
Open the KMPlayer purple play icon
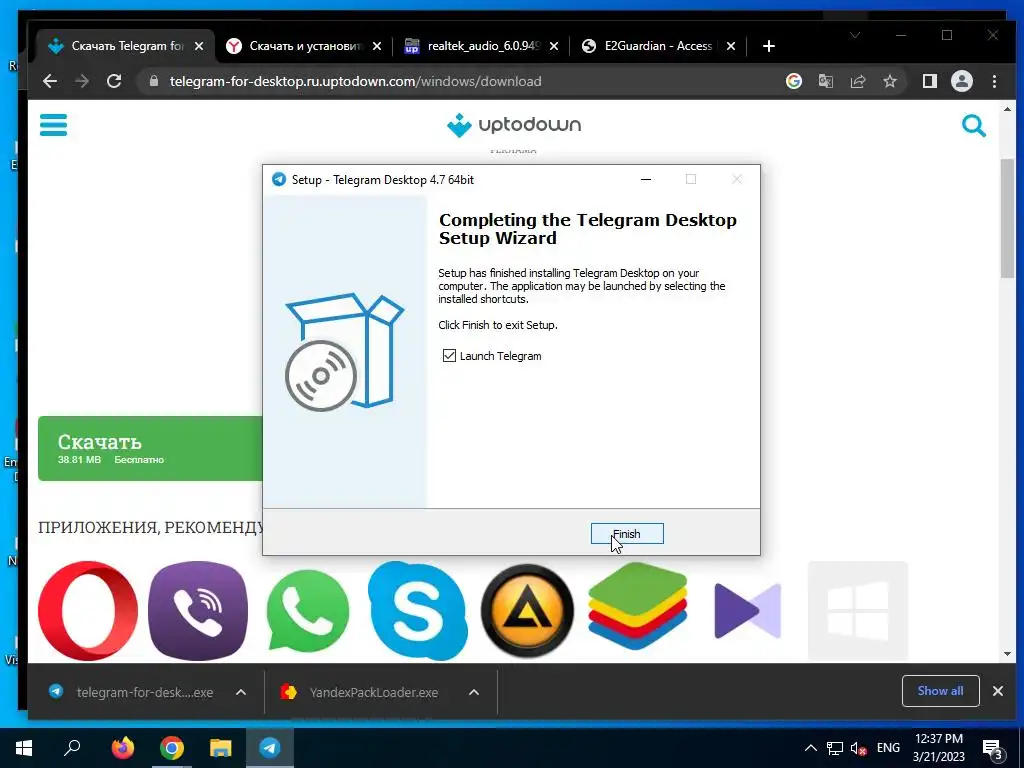point(747,611)
